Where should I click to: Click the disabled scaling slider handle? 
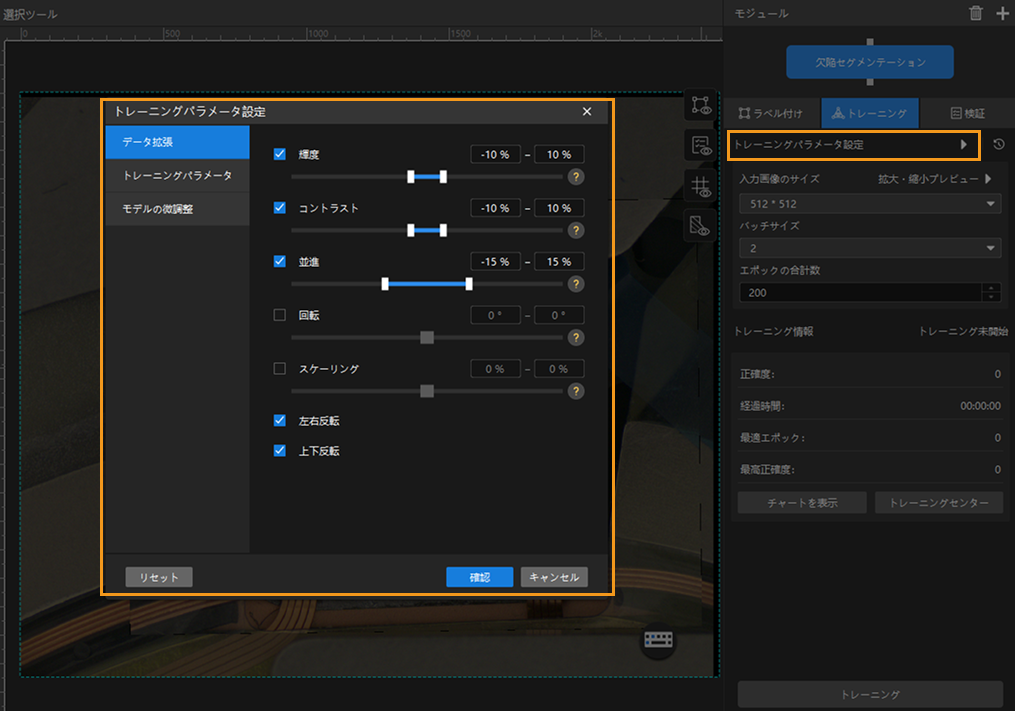(427, 391)
